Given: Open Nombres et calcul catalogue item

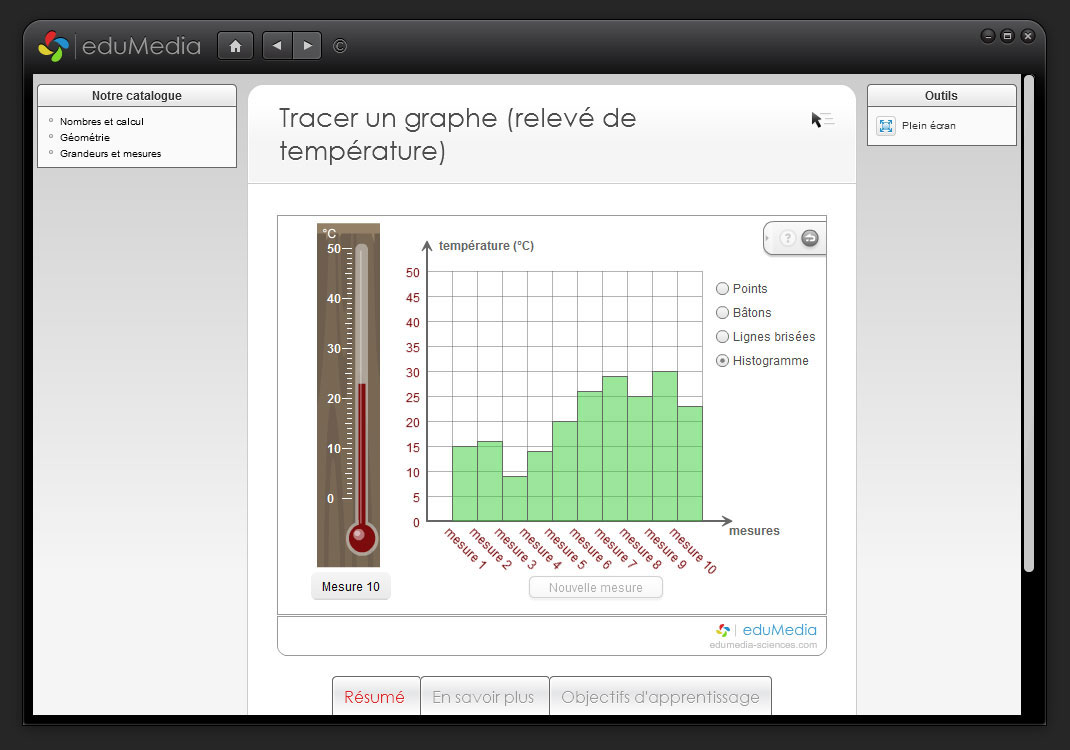Looking at the screenshot, I should pyautogui.click(x=102, y=121).
